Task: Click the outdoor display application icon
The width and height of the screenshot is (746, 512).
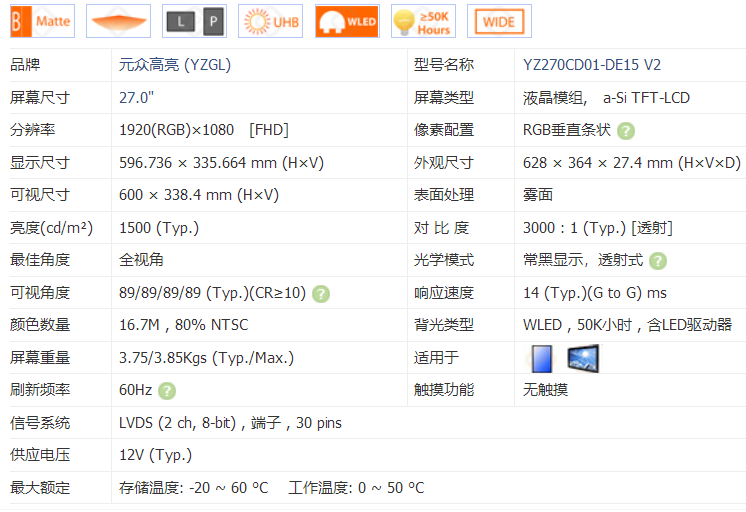Action: (583, 358)
